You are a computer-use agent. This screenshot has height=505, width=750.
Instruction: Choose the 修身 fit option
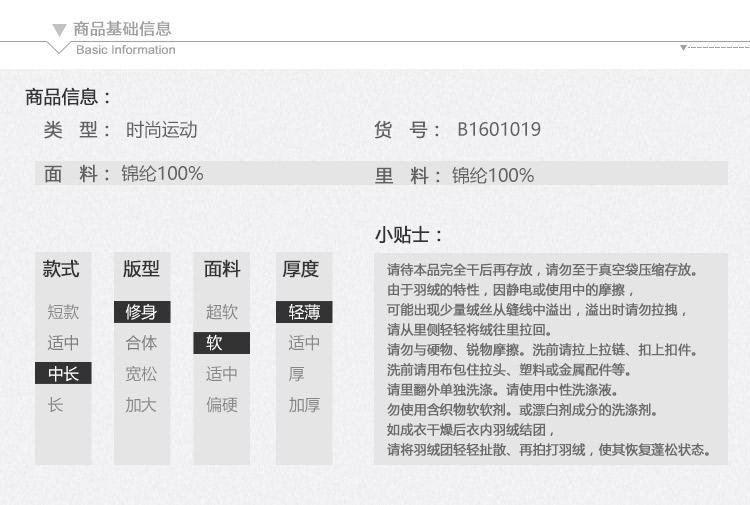(142, 312)
